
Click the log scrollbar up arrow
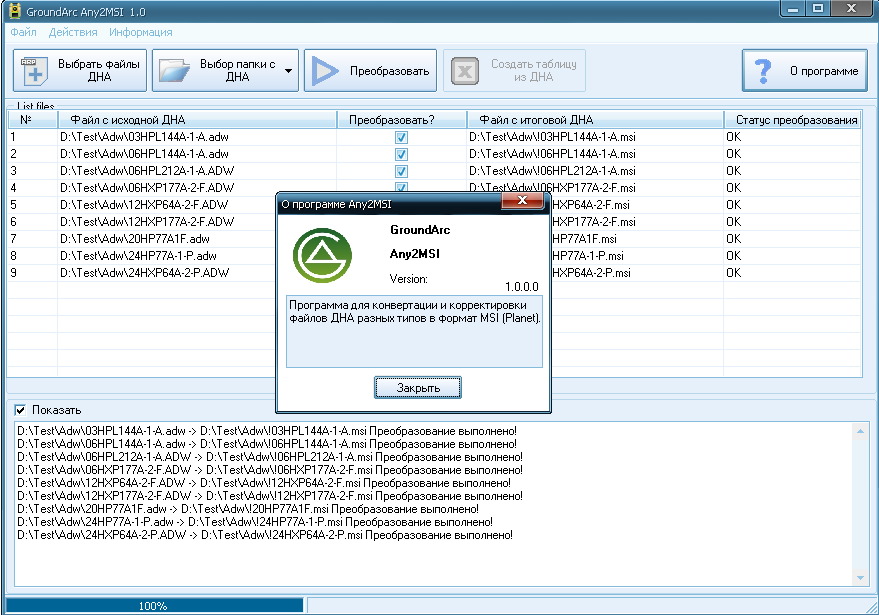click(860, 431)
